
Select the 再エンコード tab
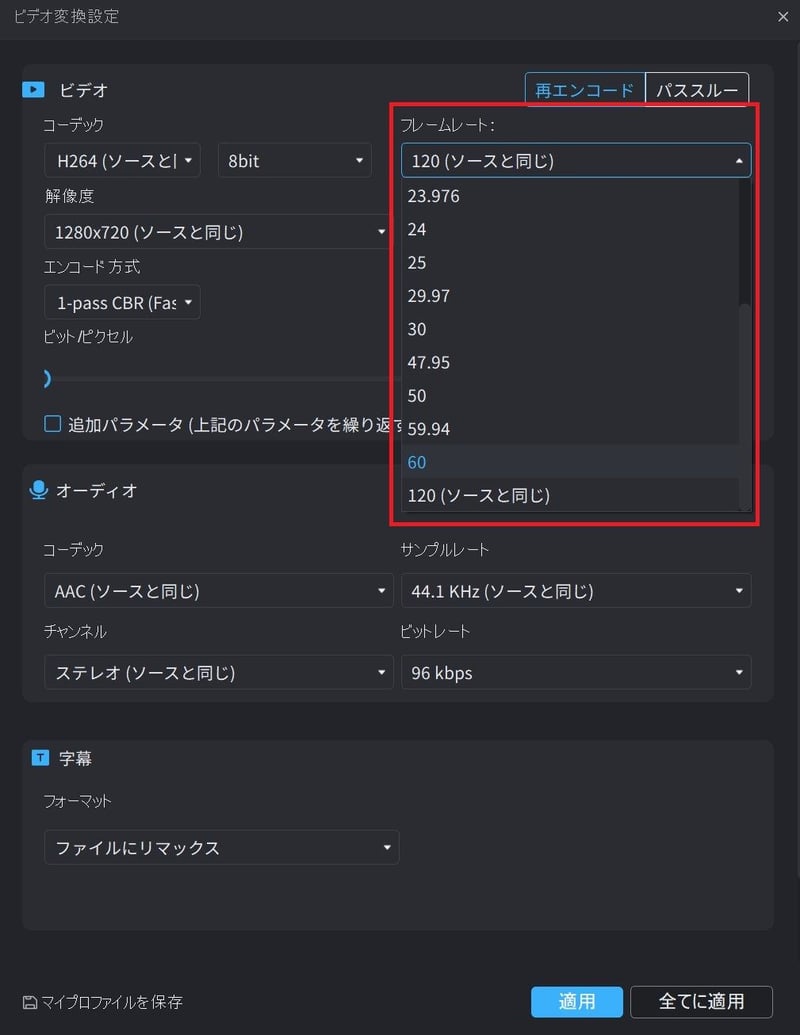[584, 89]
